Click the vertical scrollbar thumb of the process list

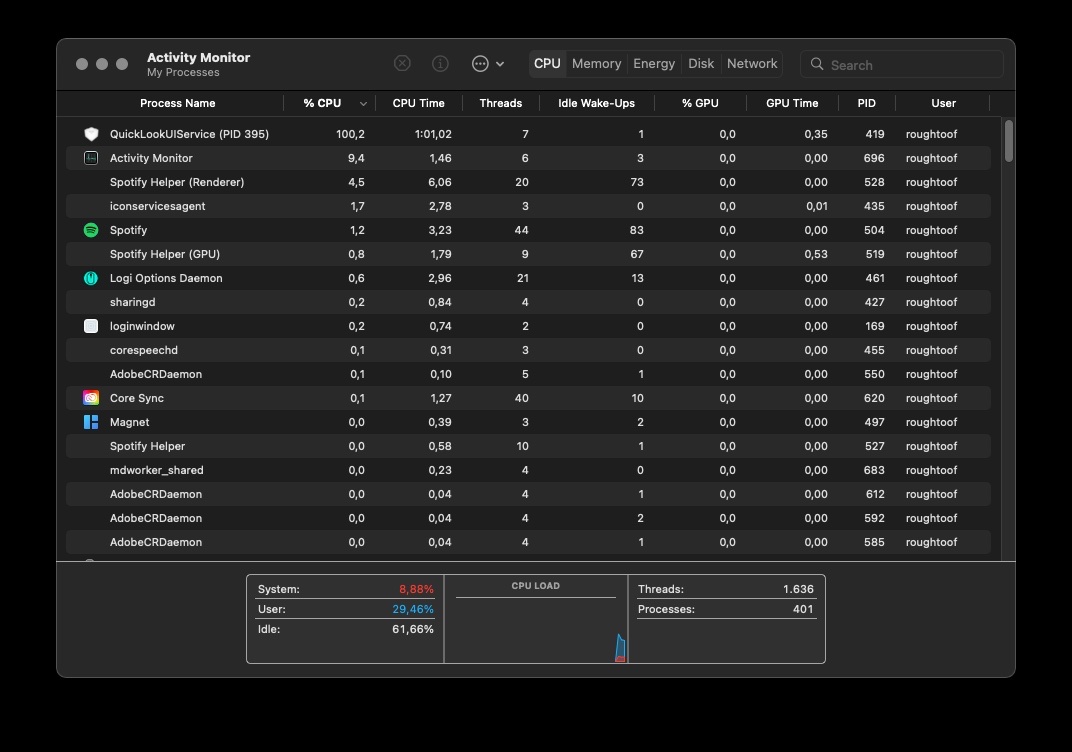click(1008, 141)
